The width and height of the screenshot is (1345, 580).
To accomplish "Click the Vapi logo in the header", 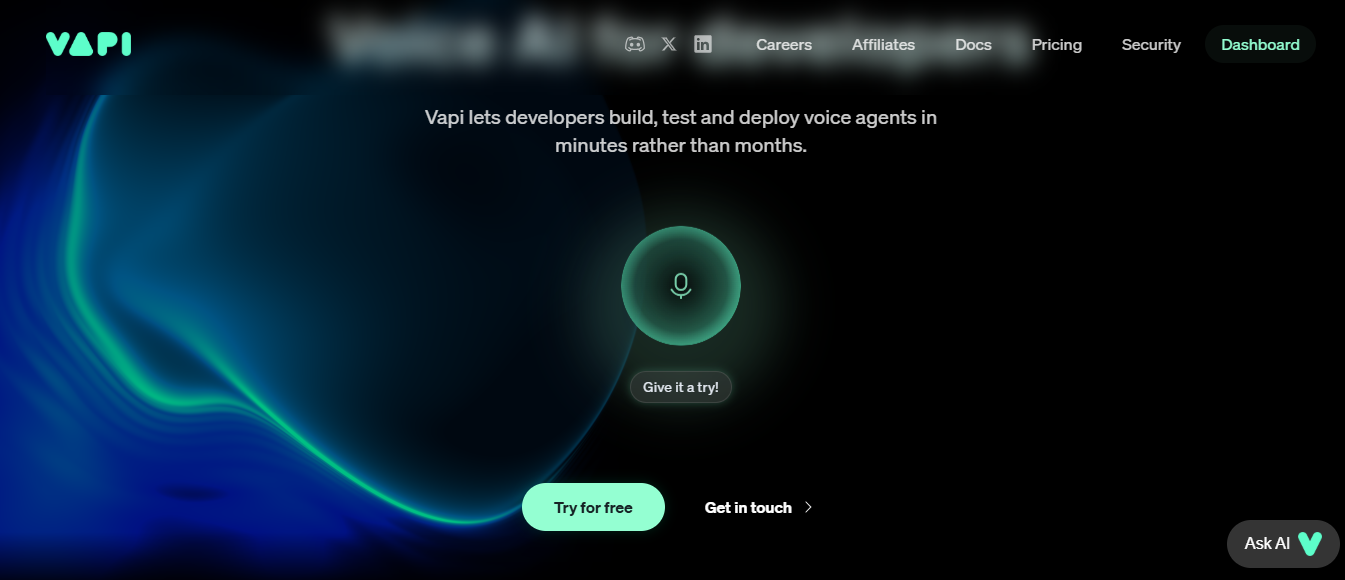I will 88,44.
